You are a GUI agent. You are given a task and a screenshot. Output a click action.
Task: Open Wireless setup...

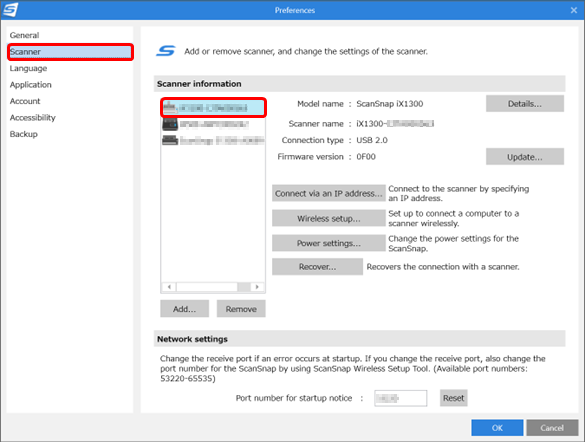pyautogui.click(x=329, y=218)
